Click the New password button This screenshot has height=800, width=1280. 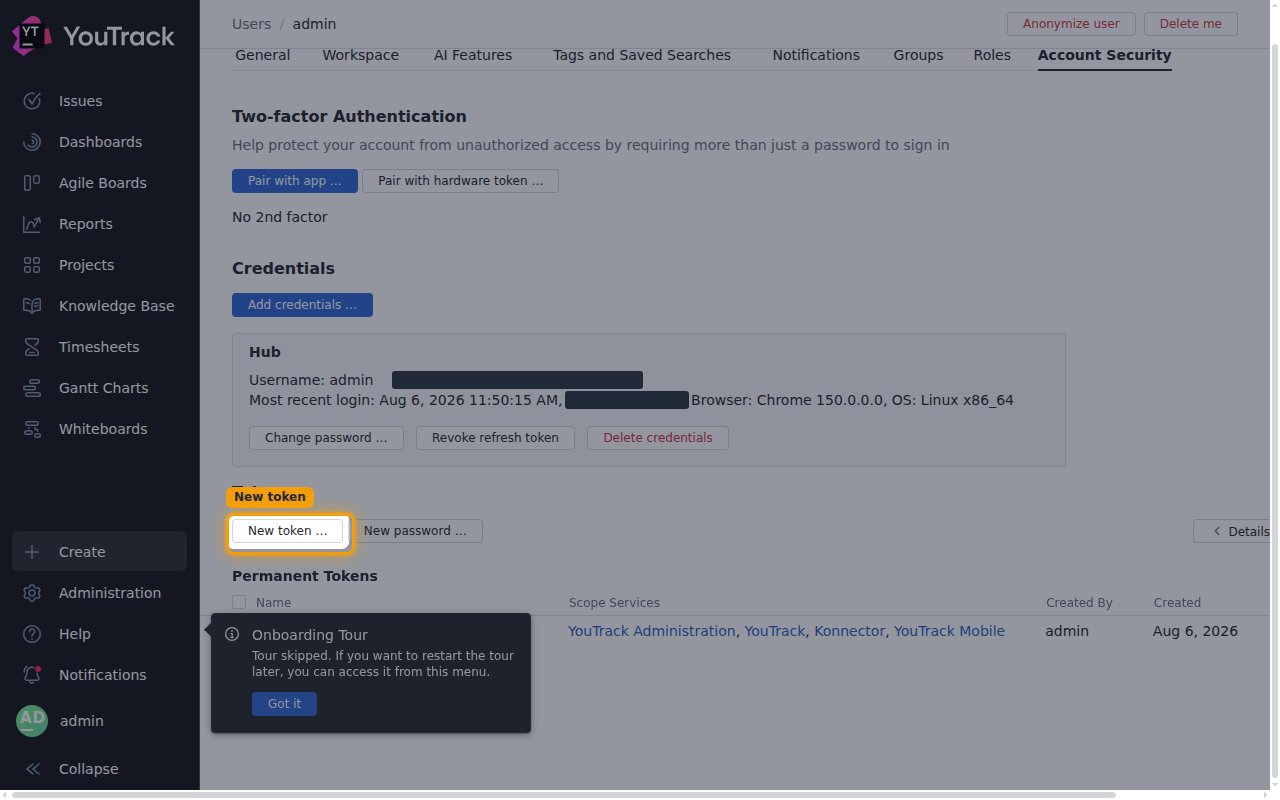(x=415, y=531)
